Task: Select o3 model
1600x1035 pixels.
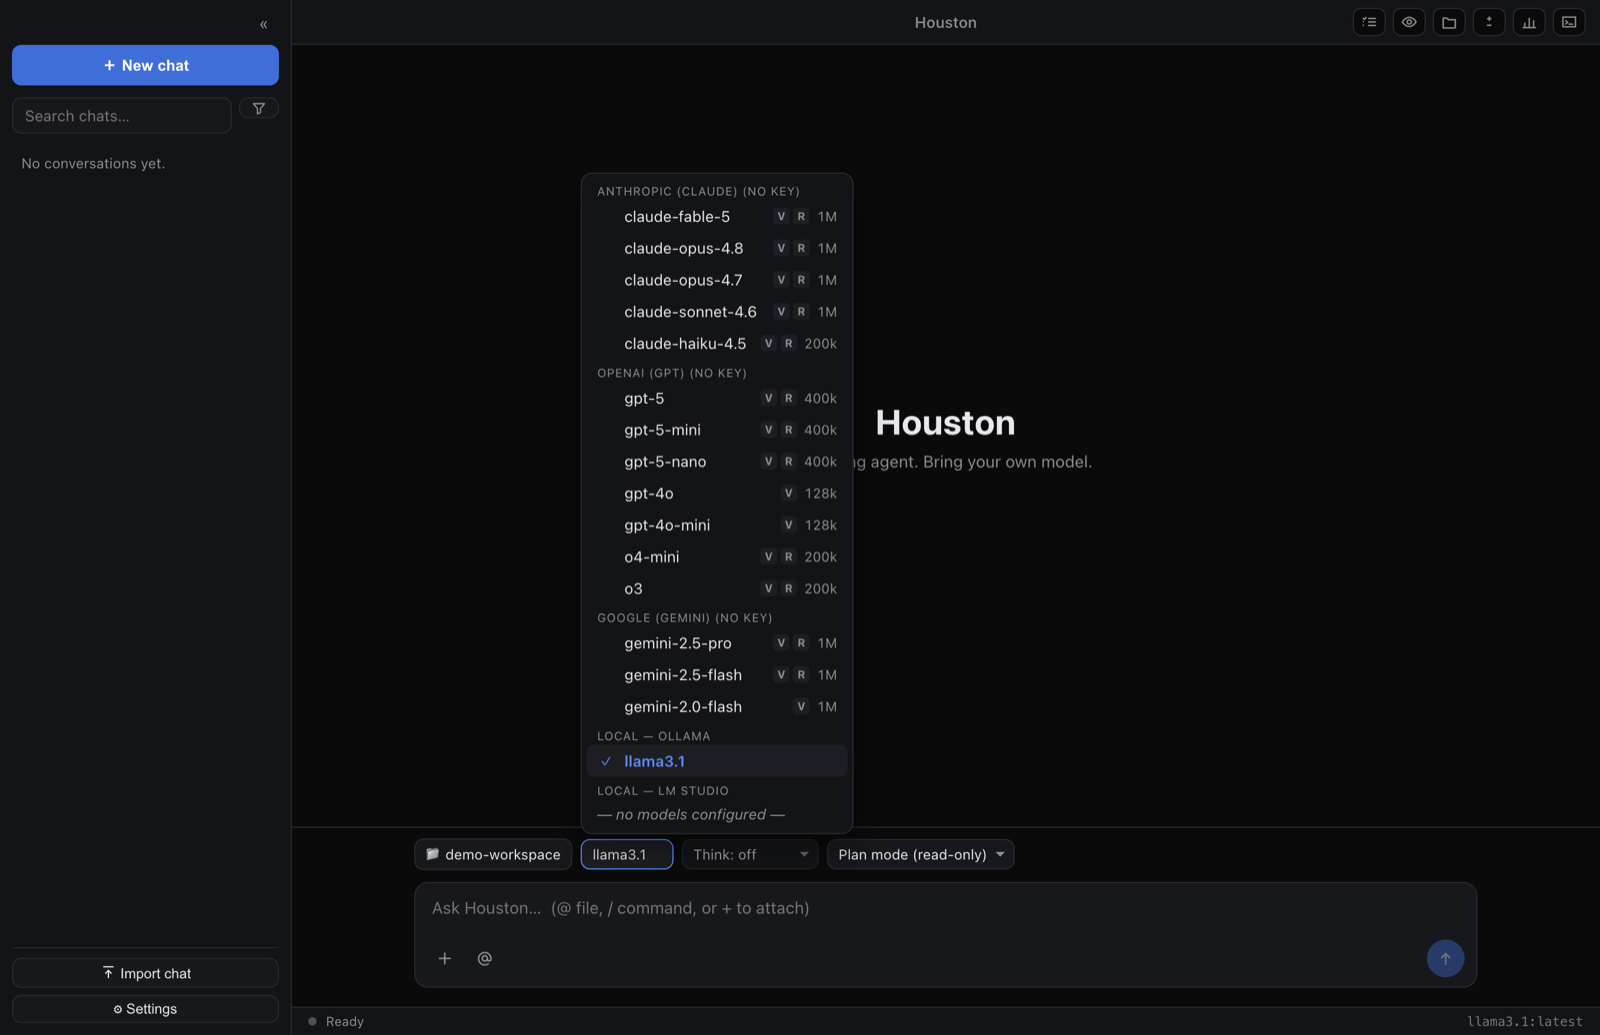Action: click(717, 588)
